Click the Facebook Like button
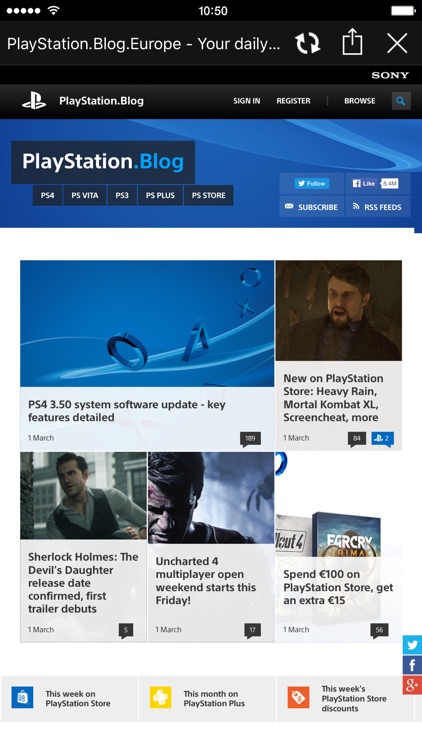This screenshot has width=422, height=750. tap(364, 183)
